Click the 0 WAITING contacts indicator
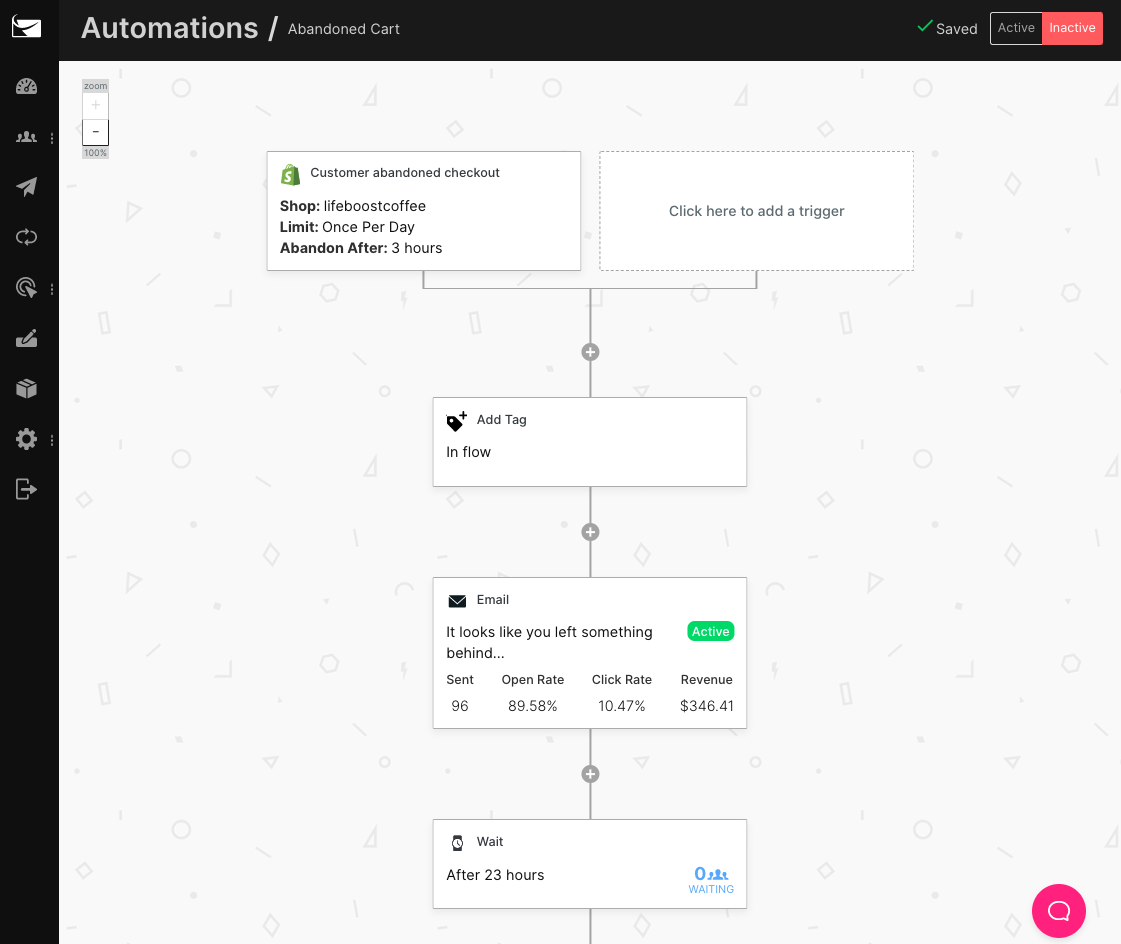This screenshot has width=1121, height=944. pyautogui.click(x=711, y=880)
